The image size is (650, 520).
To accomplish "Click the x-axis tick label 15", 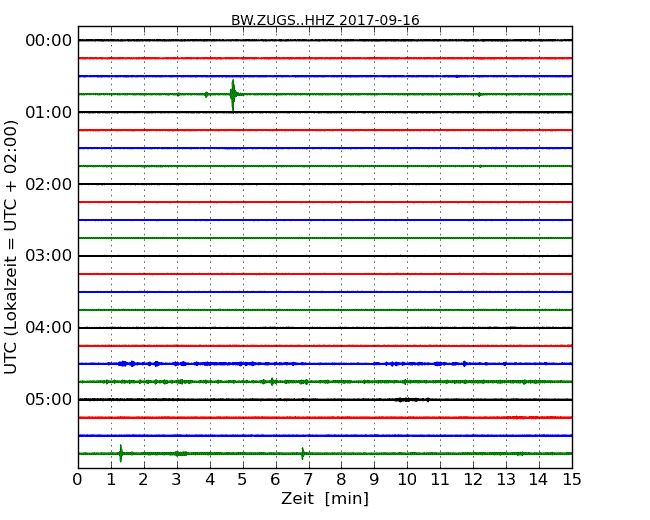I will point(572,480).
